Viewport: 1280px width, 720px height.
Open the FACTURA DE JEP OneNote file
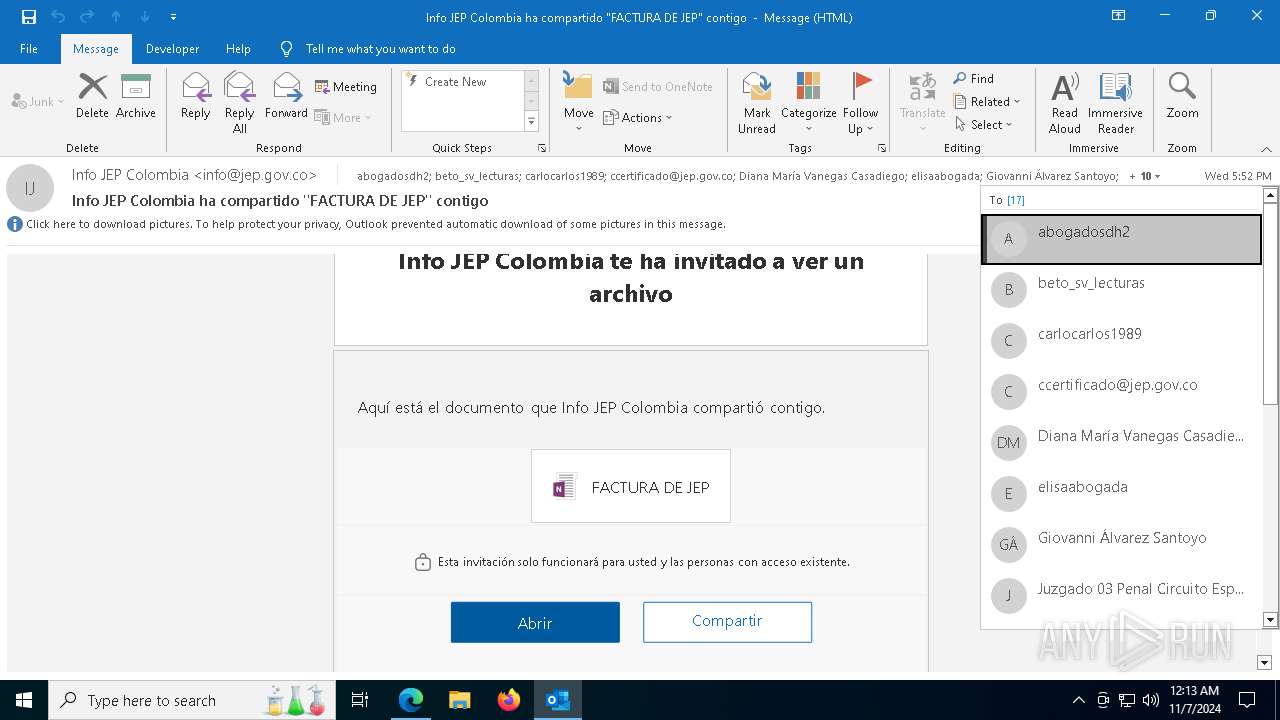click(x=631, y=487)
